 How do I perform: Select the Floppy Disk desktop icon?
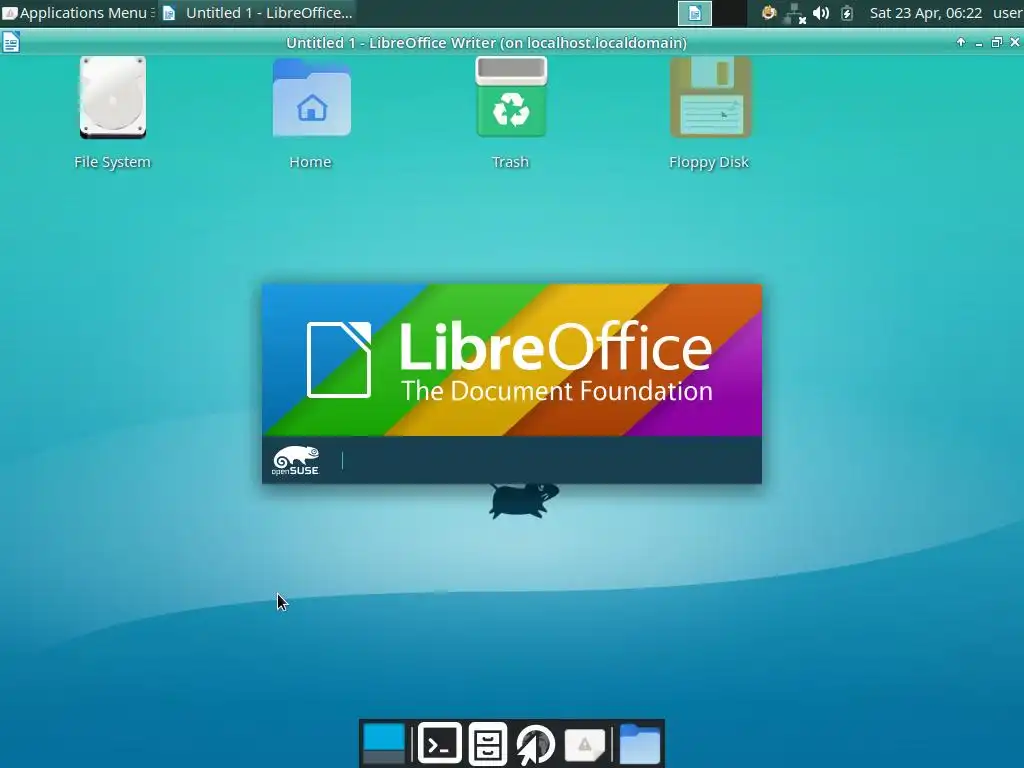[711, 97]
